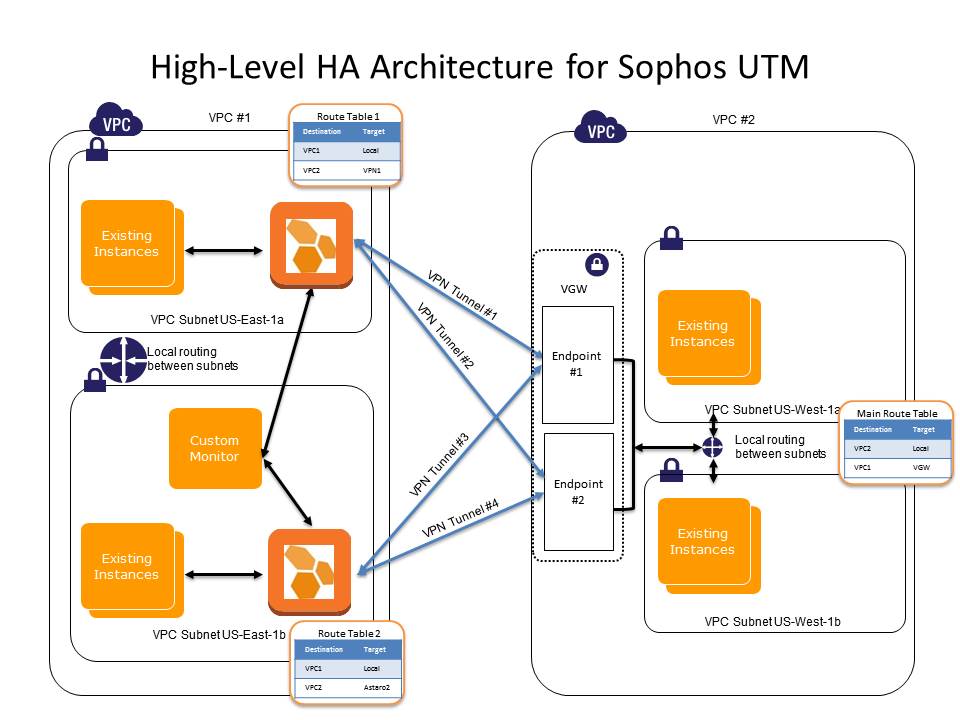Select the "VPC Subnet US-West-1b" label
Image resolution: width=960 pixels, height=720 pixels.
pyautogui.click(x=772, y=621)
